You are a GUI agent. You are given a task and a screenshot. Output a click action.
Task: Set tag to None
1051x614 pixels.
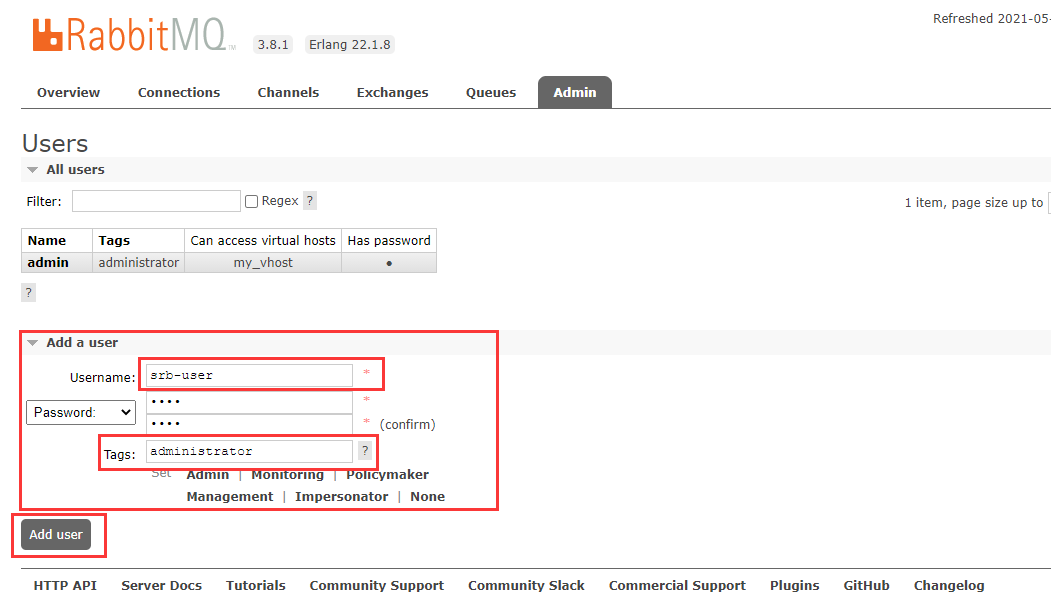(428, 497)
